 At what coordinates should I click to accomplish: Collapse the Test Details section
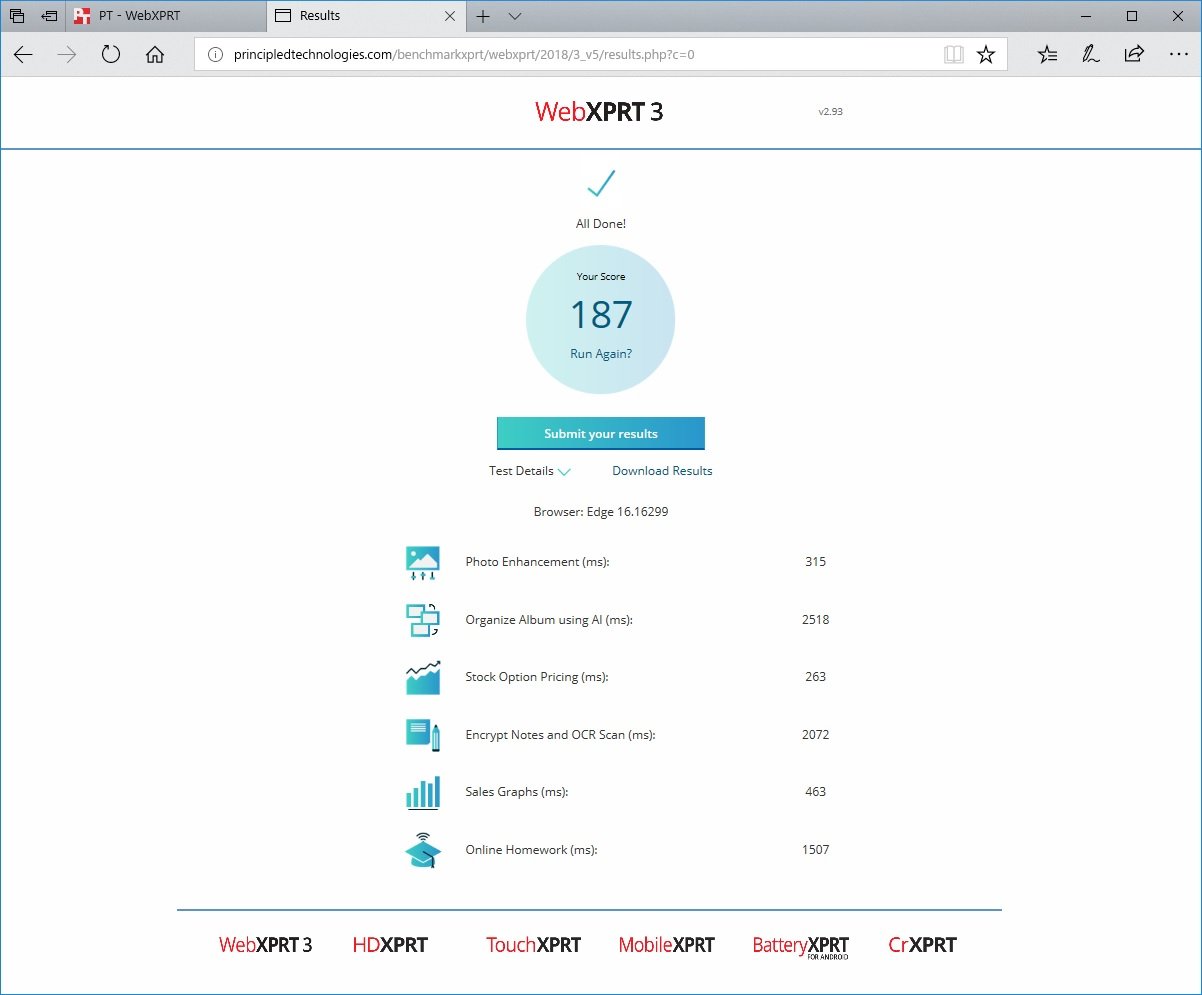[x=529, y=471]
